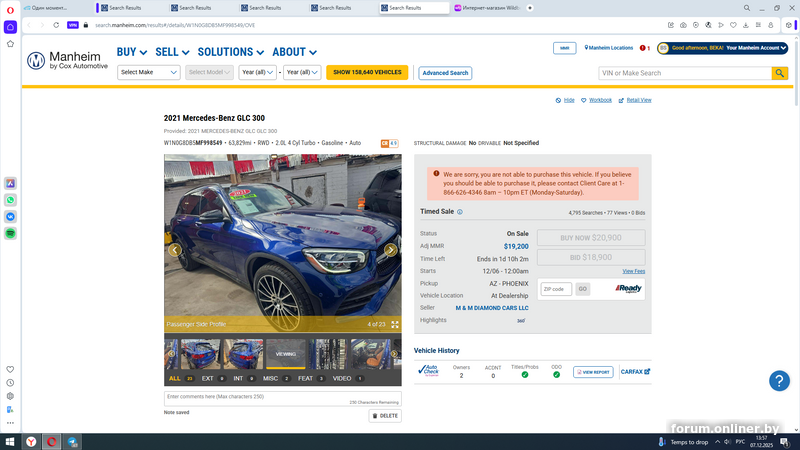Click the Manheim logo

[67, 60]
